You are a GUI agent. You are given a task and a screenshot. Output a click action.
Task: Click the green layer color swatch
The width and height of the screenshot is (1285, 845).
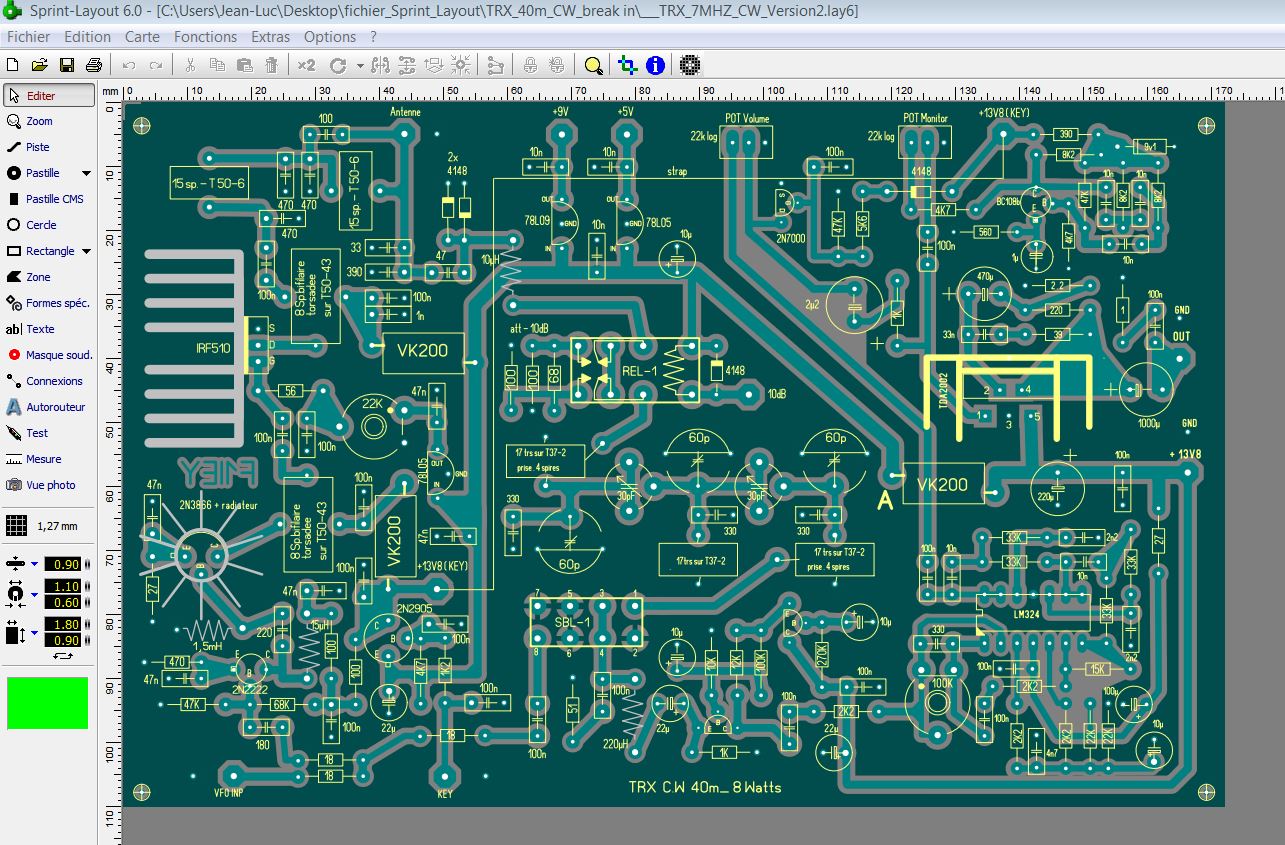point(48,703)
